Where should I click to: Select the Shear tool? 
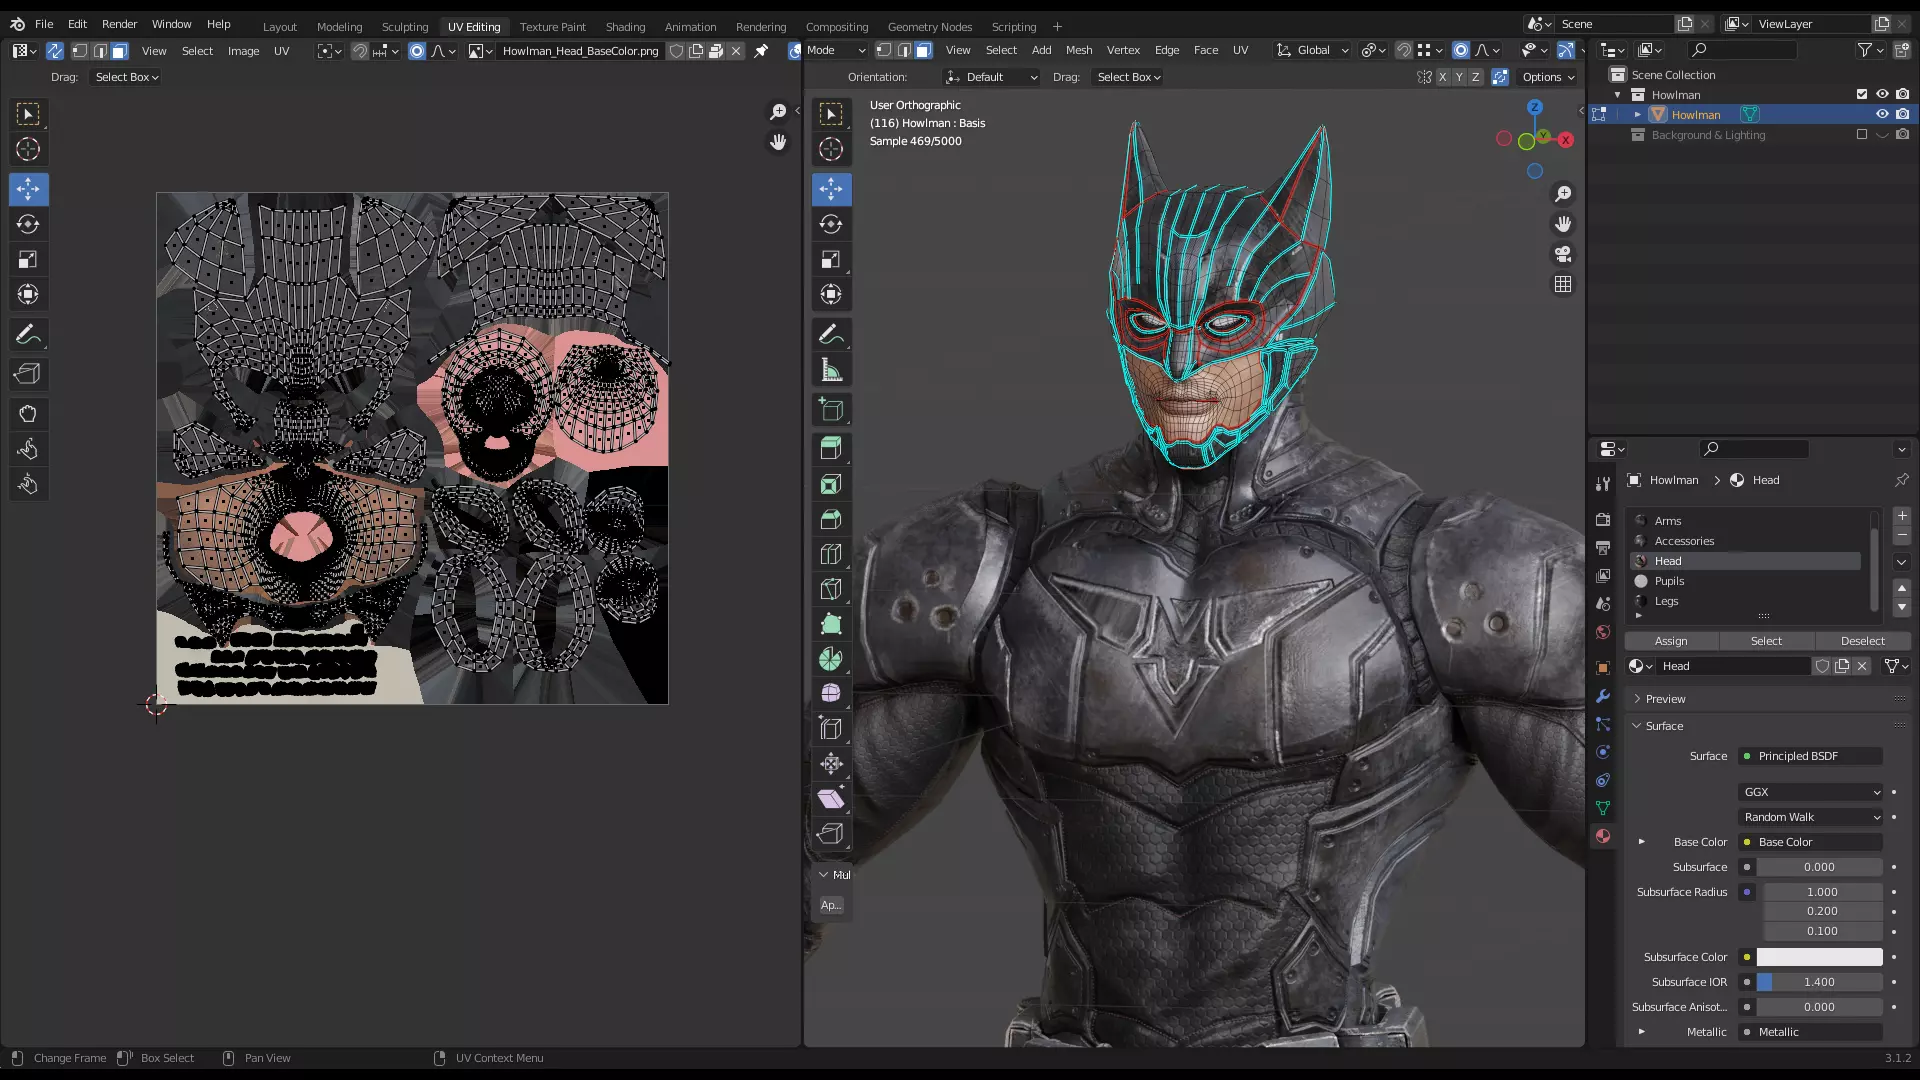pos(831,799)
